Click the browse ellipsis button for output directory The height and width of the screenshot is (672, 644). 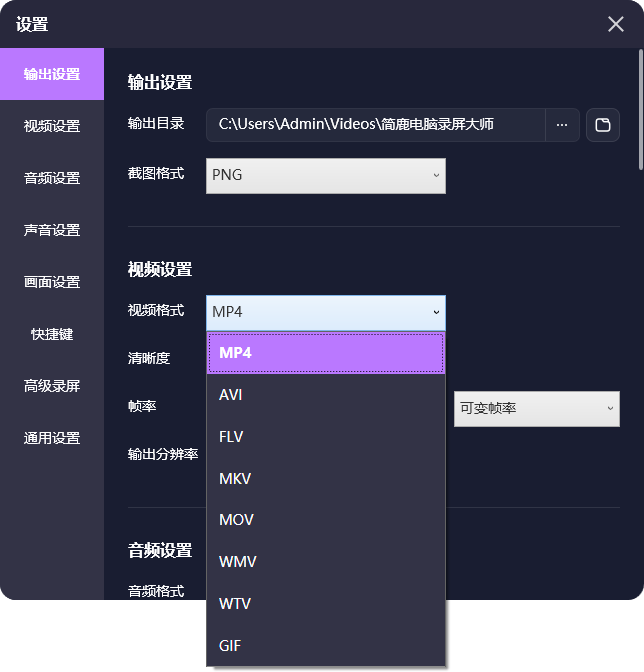(x=562, y=125)
